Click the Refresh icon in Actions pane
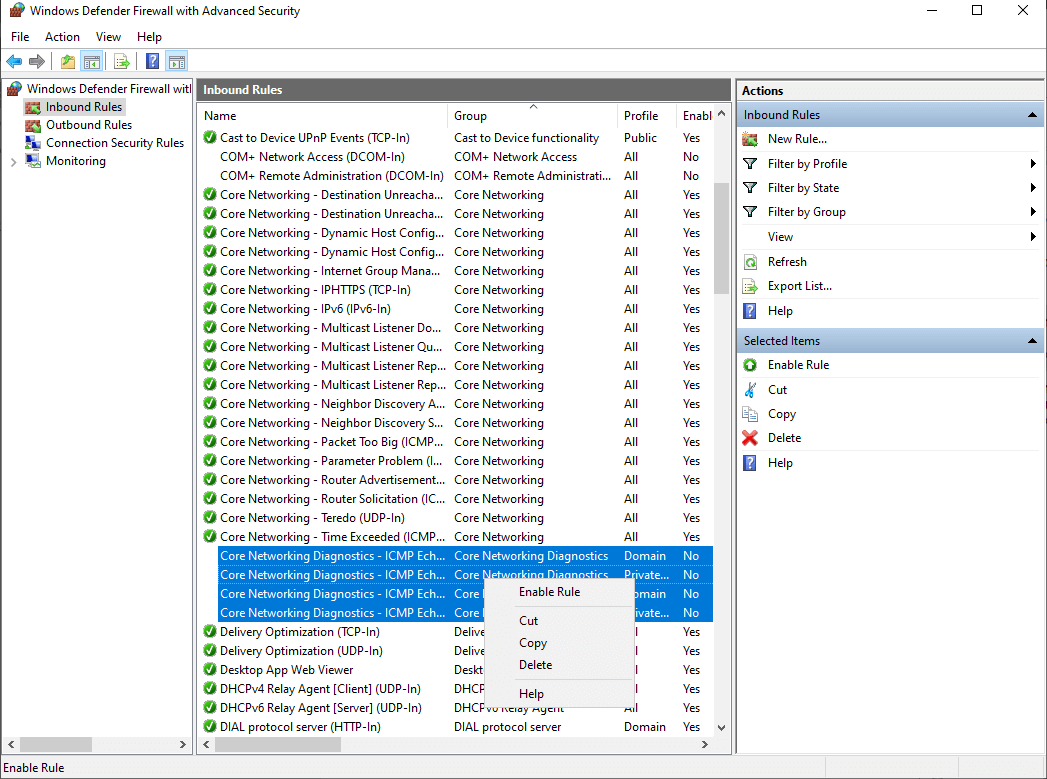The image size is (1047, 779). coord(750,262)
